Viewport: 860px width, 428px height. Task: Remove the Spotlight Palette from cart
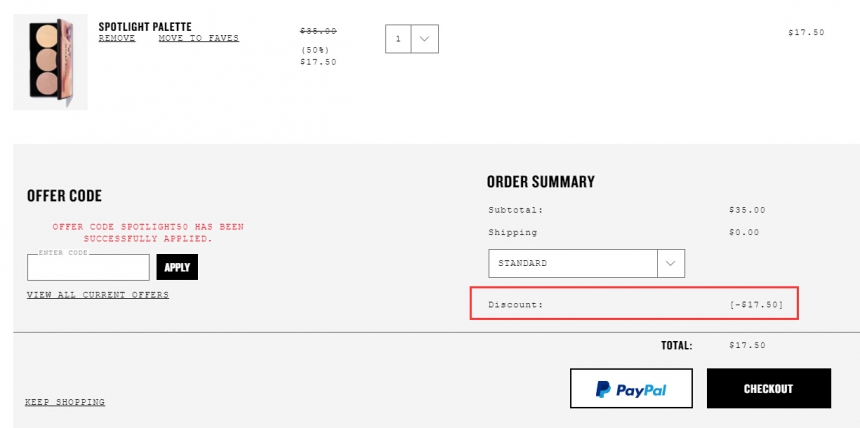pos(117,38)
